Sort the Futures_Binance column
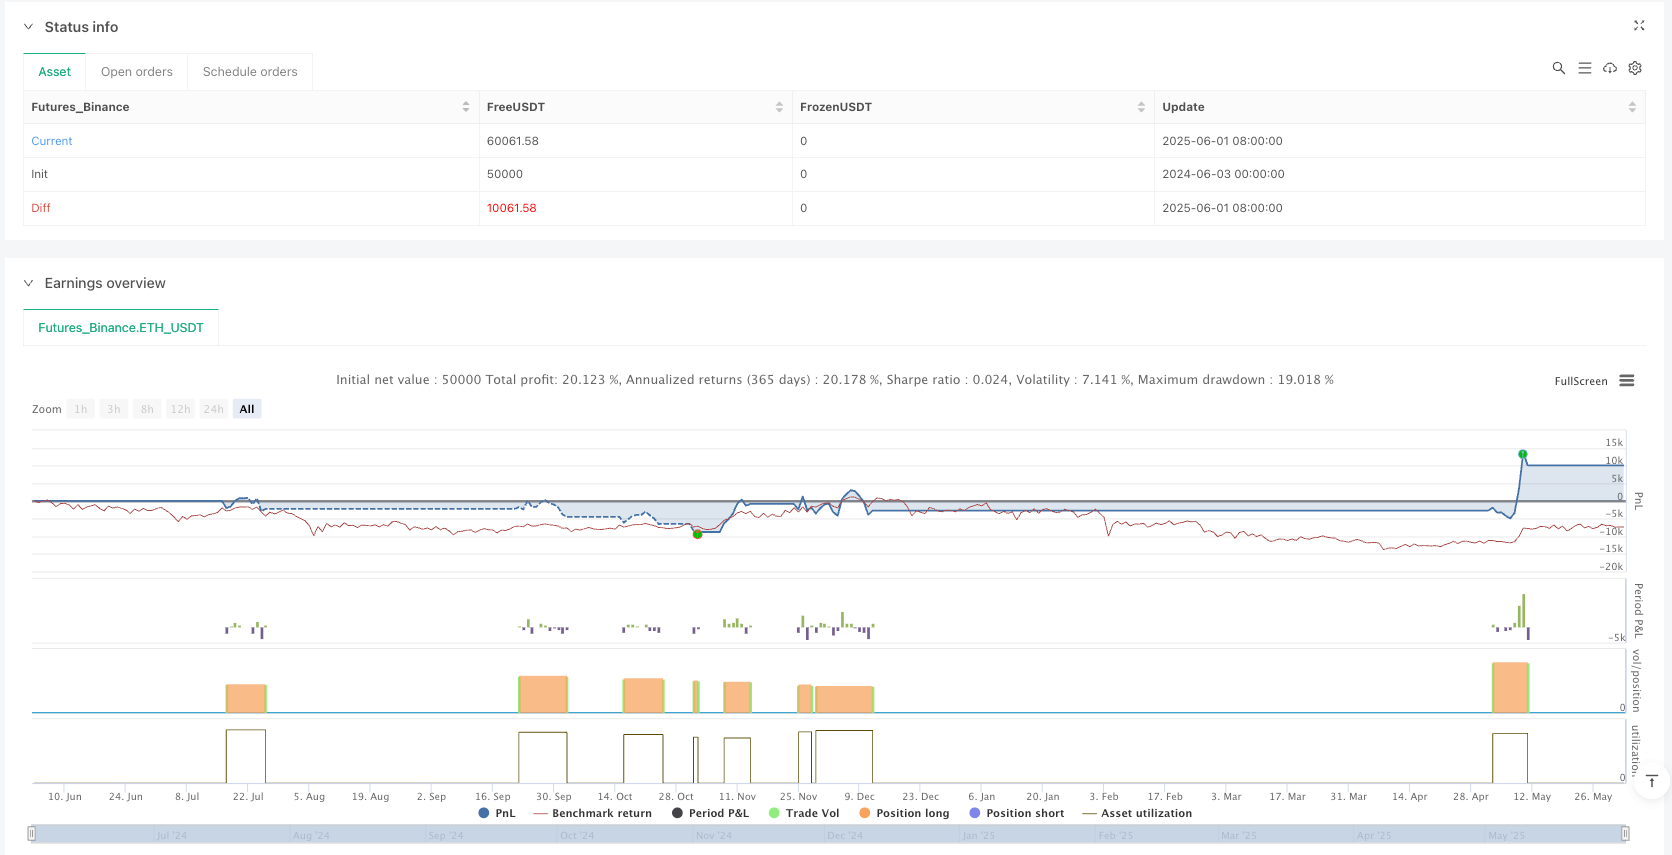The width and height of the screenshot is (1672, 855). point(466,107)
